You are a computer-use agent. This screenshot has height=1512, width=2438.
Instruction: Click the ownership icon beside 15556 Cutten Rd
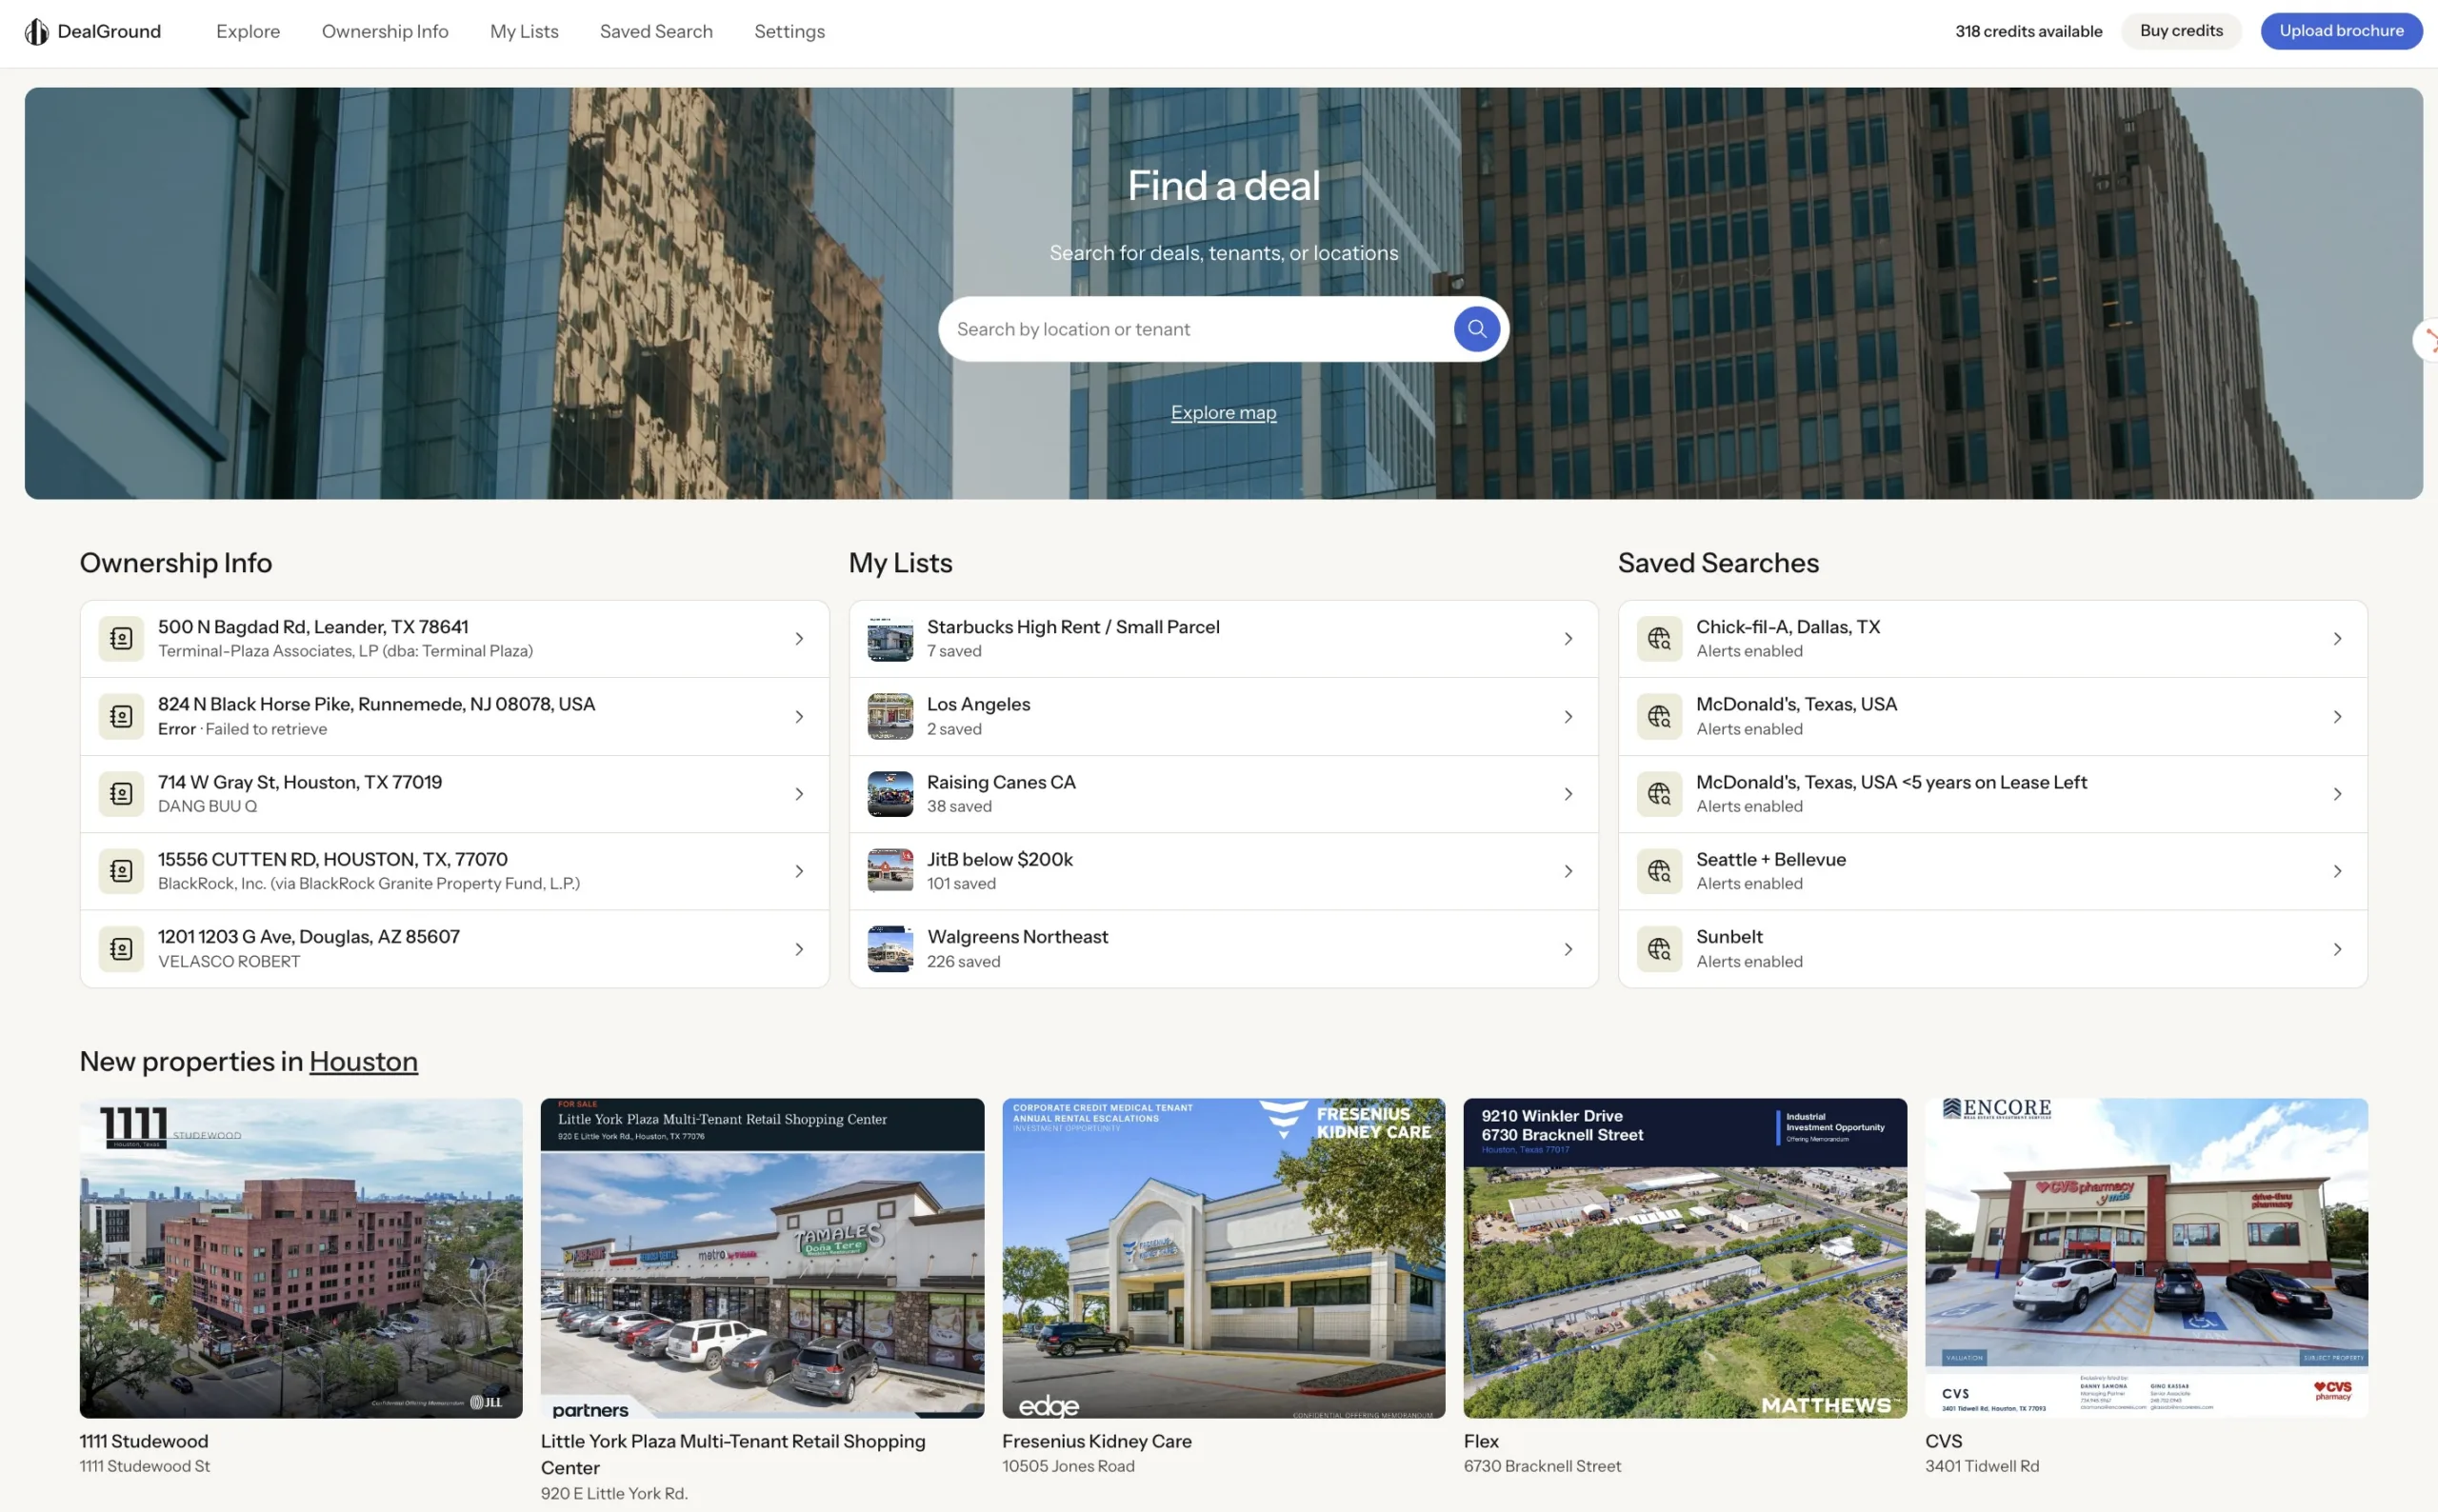click(x=121, y=870)
